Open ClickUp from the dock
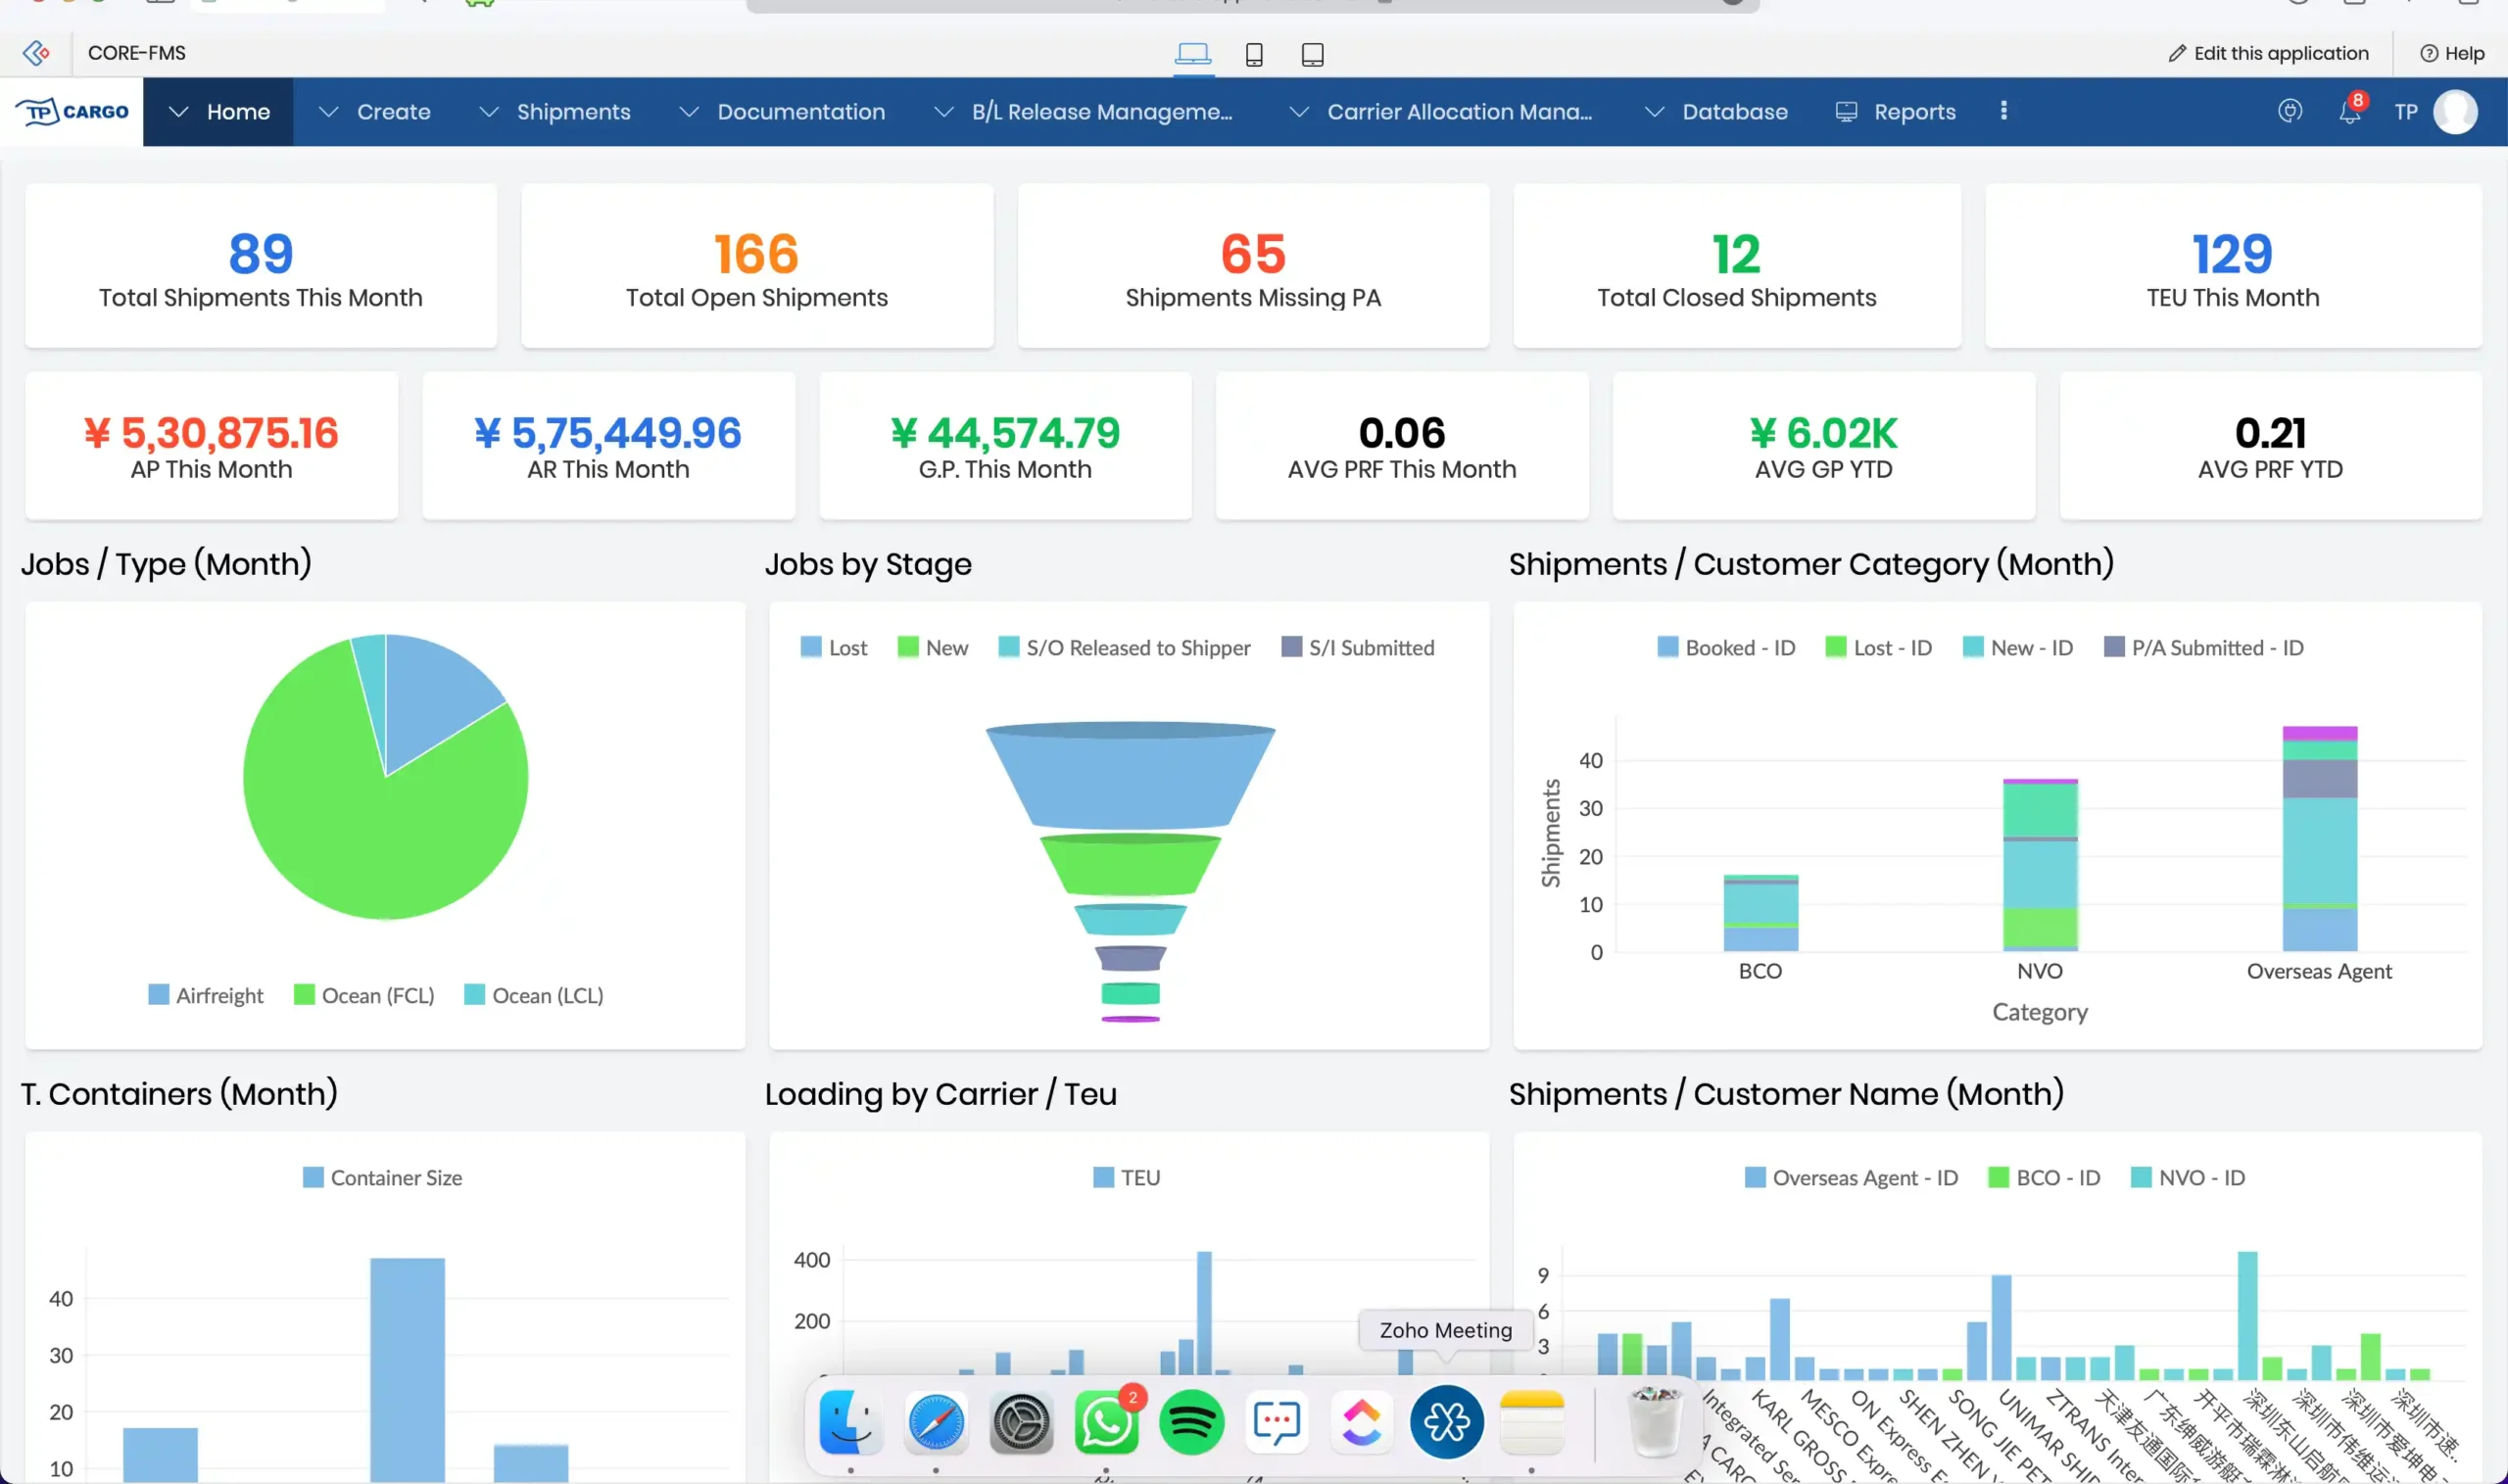Viewport: 2508px width, 1484px height. coord(1362,1422)
